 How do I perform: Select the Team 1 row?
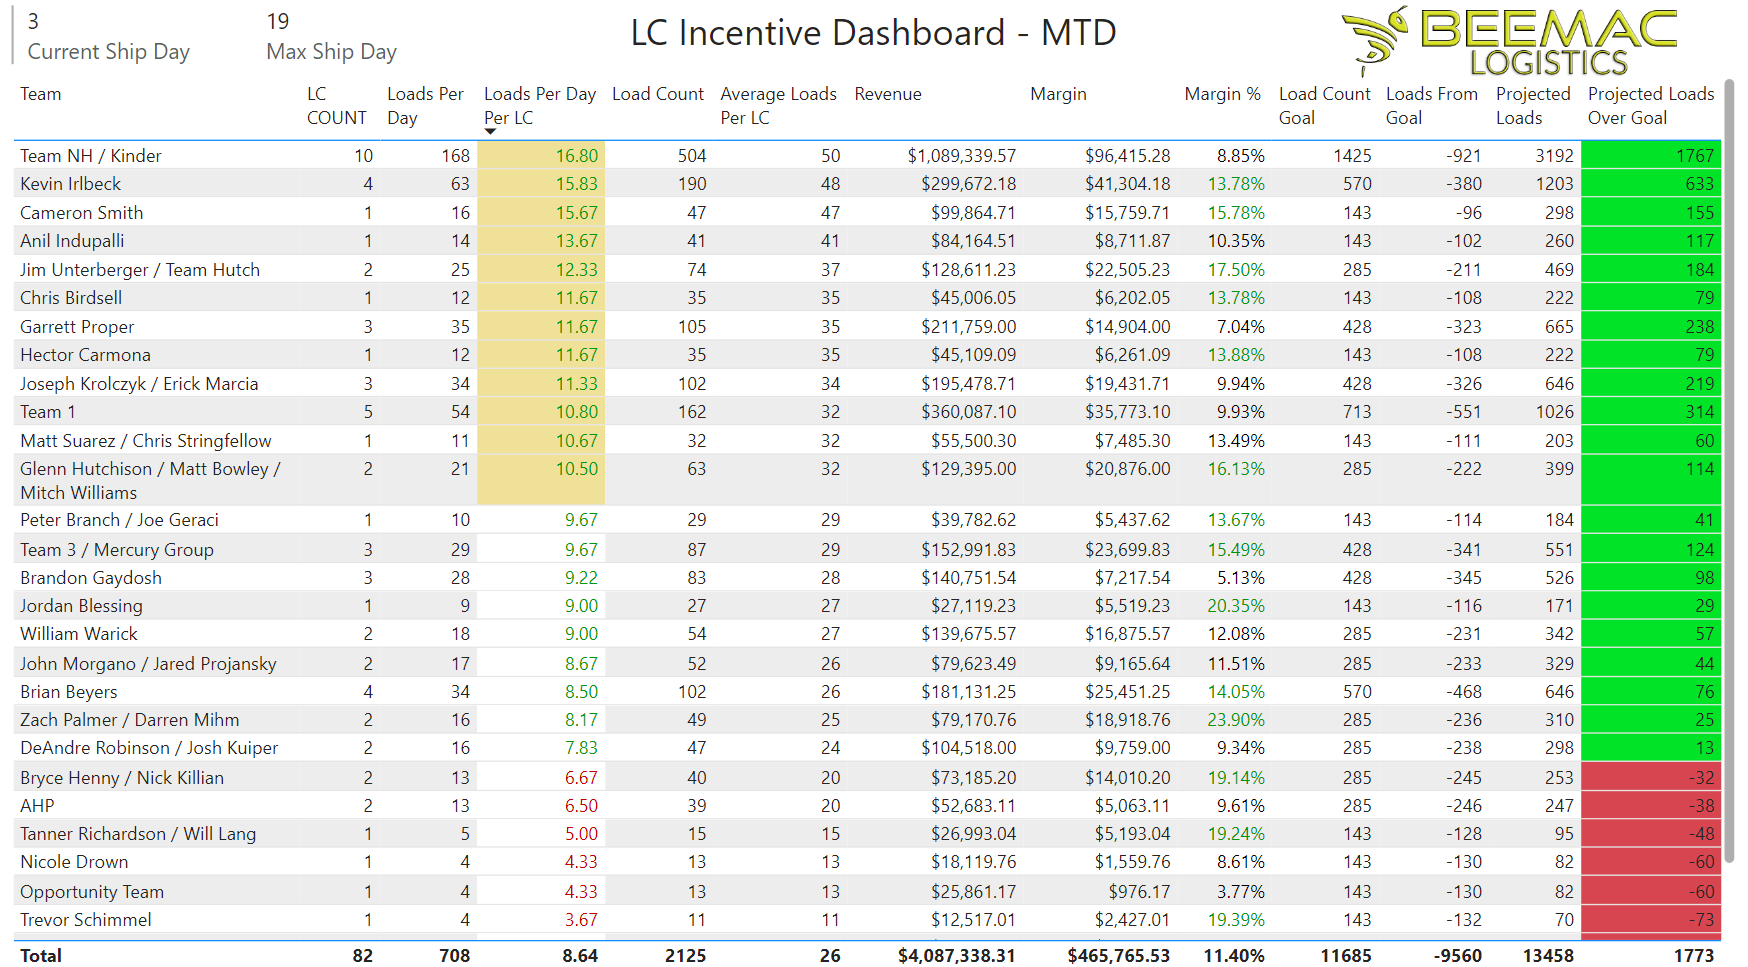pyautogui.click(x=867, y=412)
